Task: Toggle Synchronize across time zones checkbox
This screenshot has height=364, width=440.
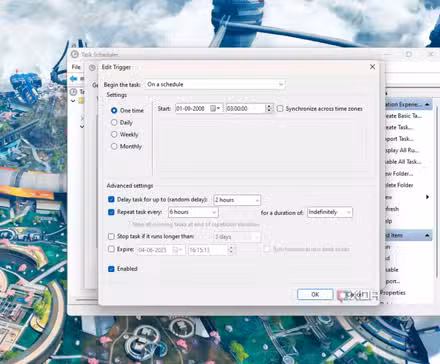Action: pos(280,109)
